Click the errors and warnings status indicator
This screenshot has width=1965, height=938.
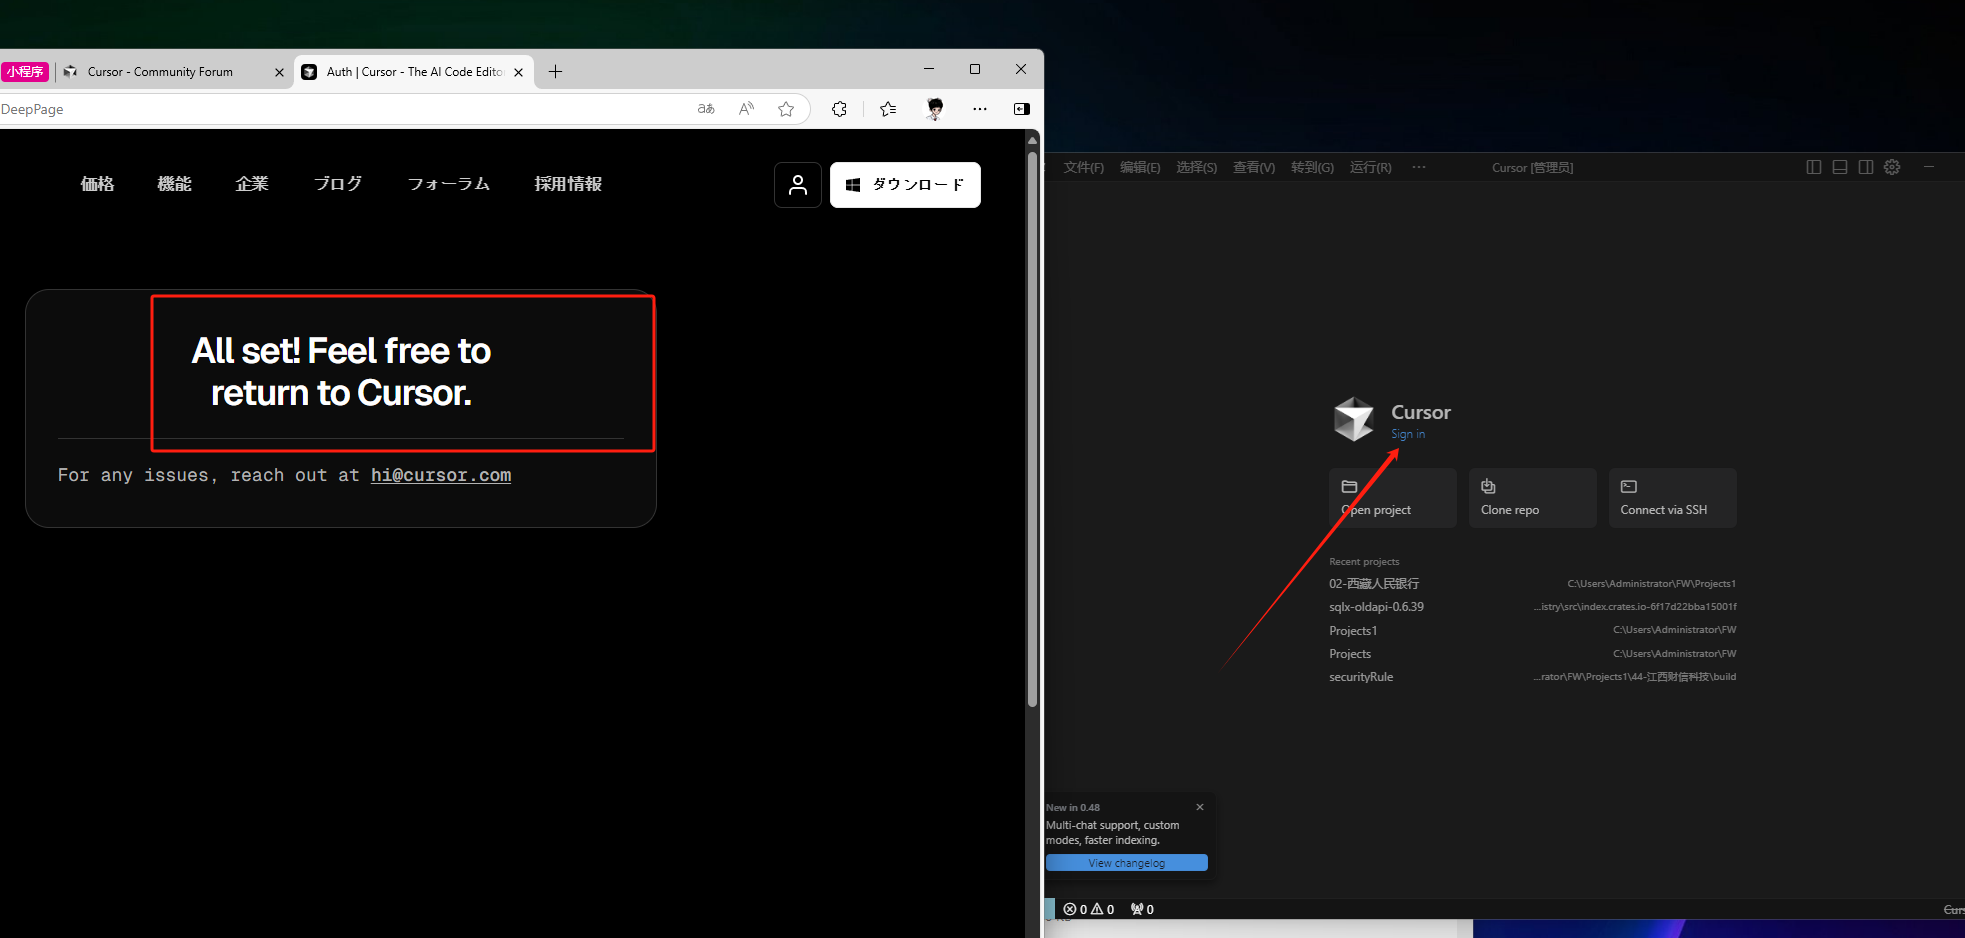[x=1089, y=909]
